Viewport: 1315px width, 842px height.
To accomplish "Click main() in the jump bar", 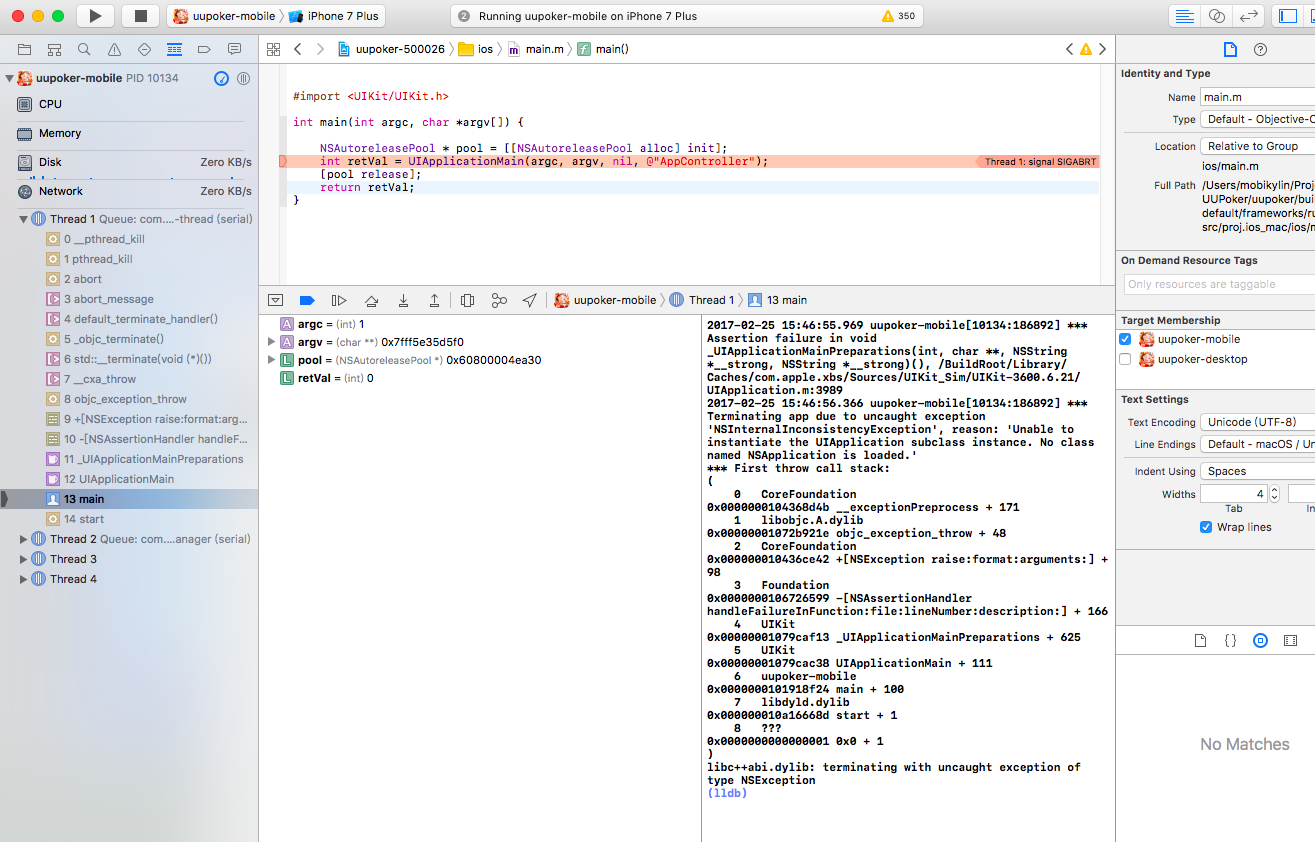I will tap(603, 49).
